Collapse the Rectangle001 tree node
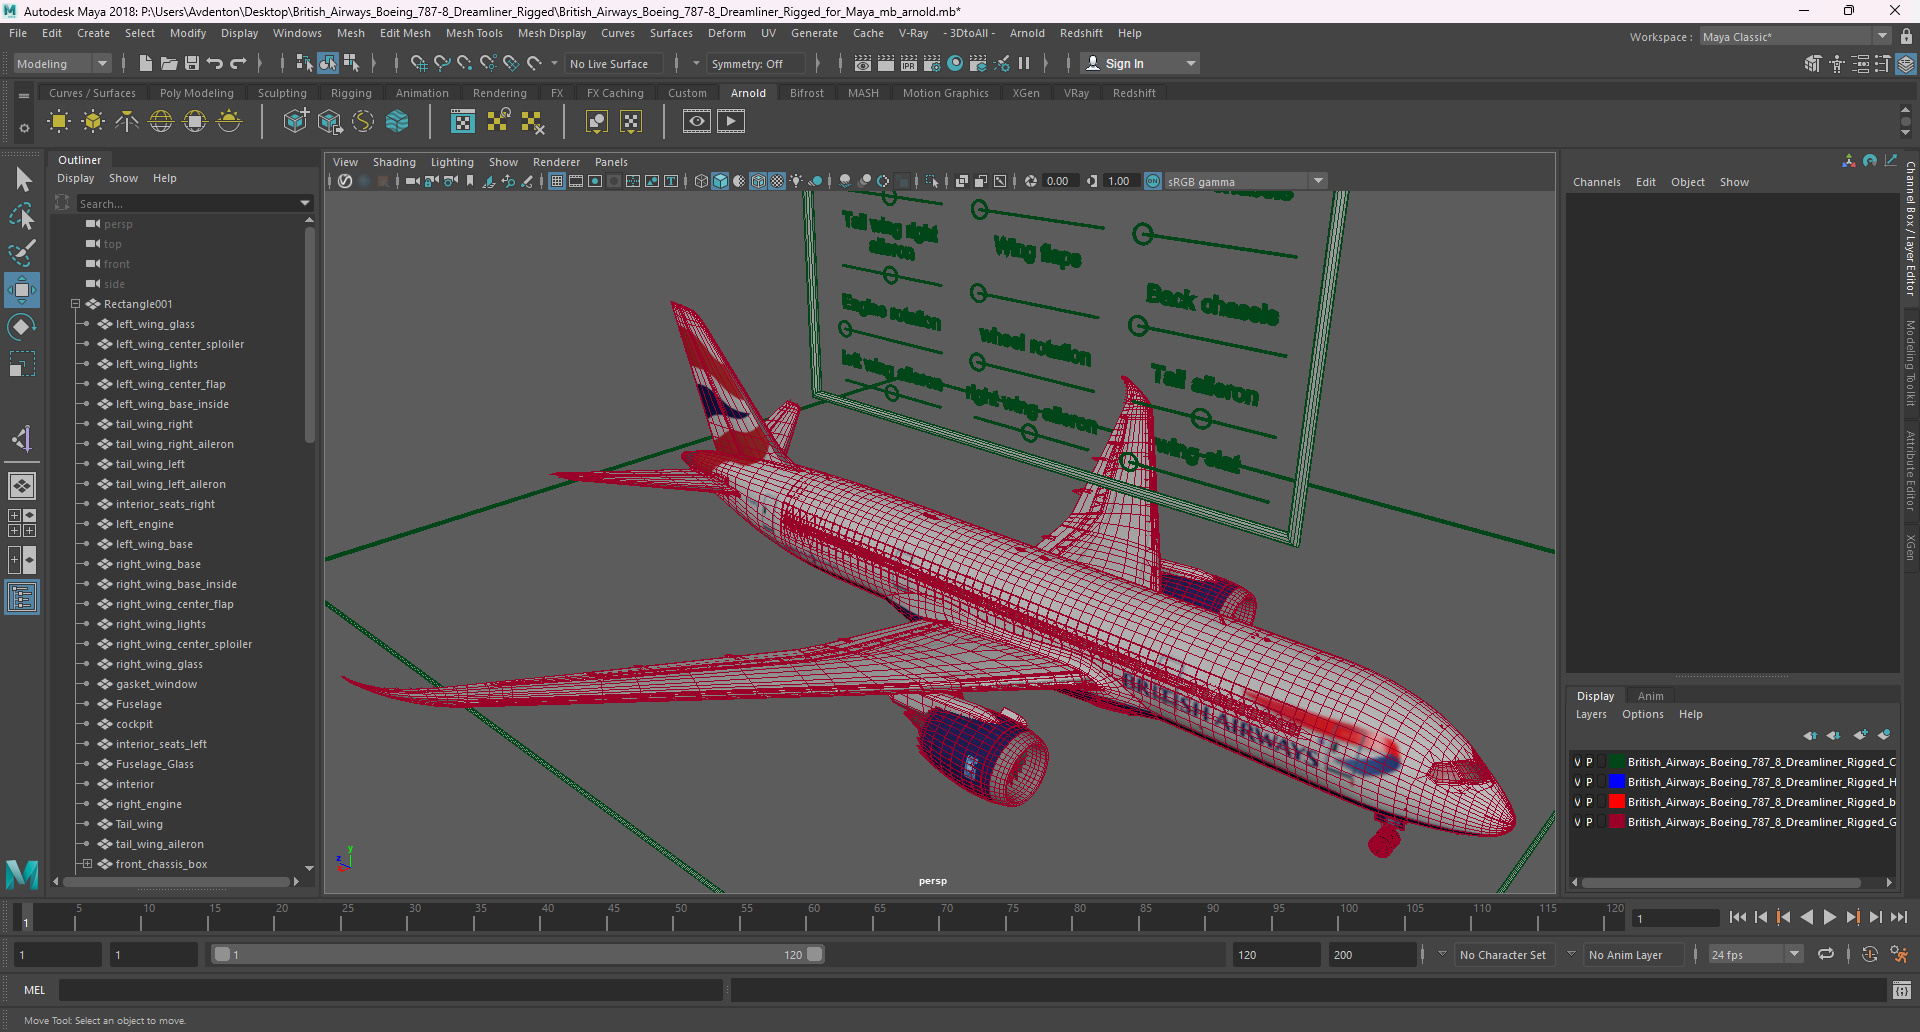 point(75,304)
